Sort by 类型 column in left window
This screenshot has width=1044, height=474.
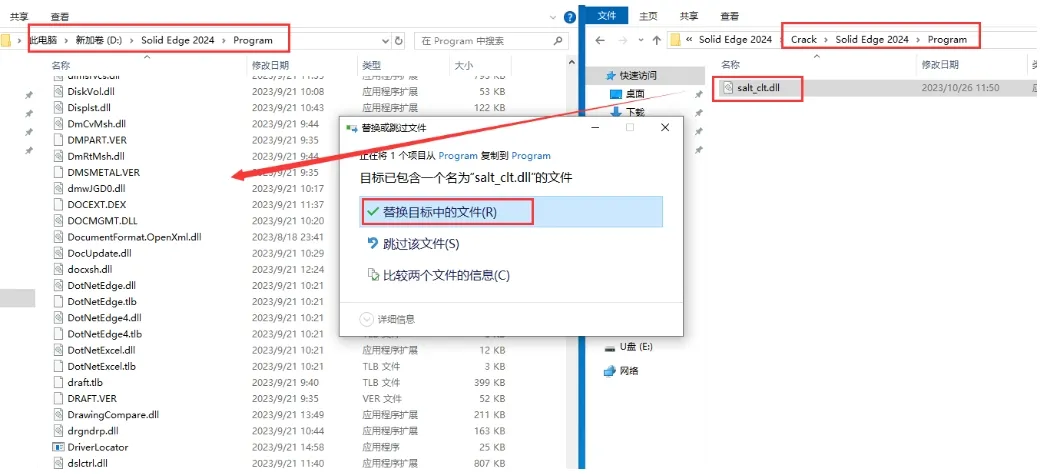pos(371,65)
